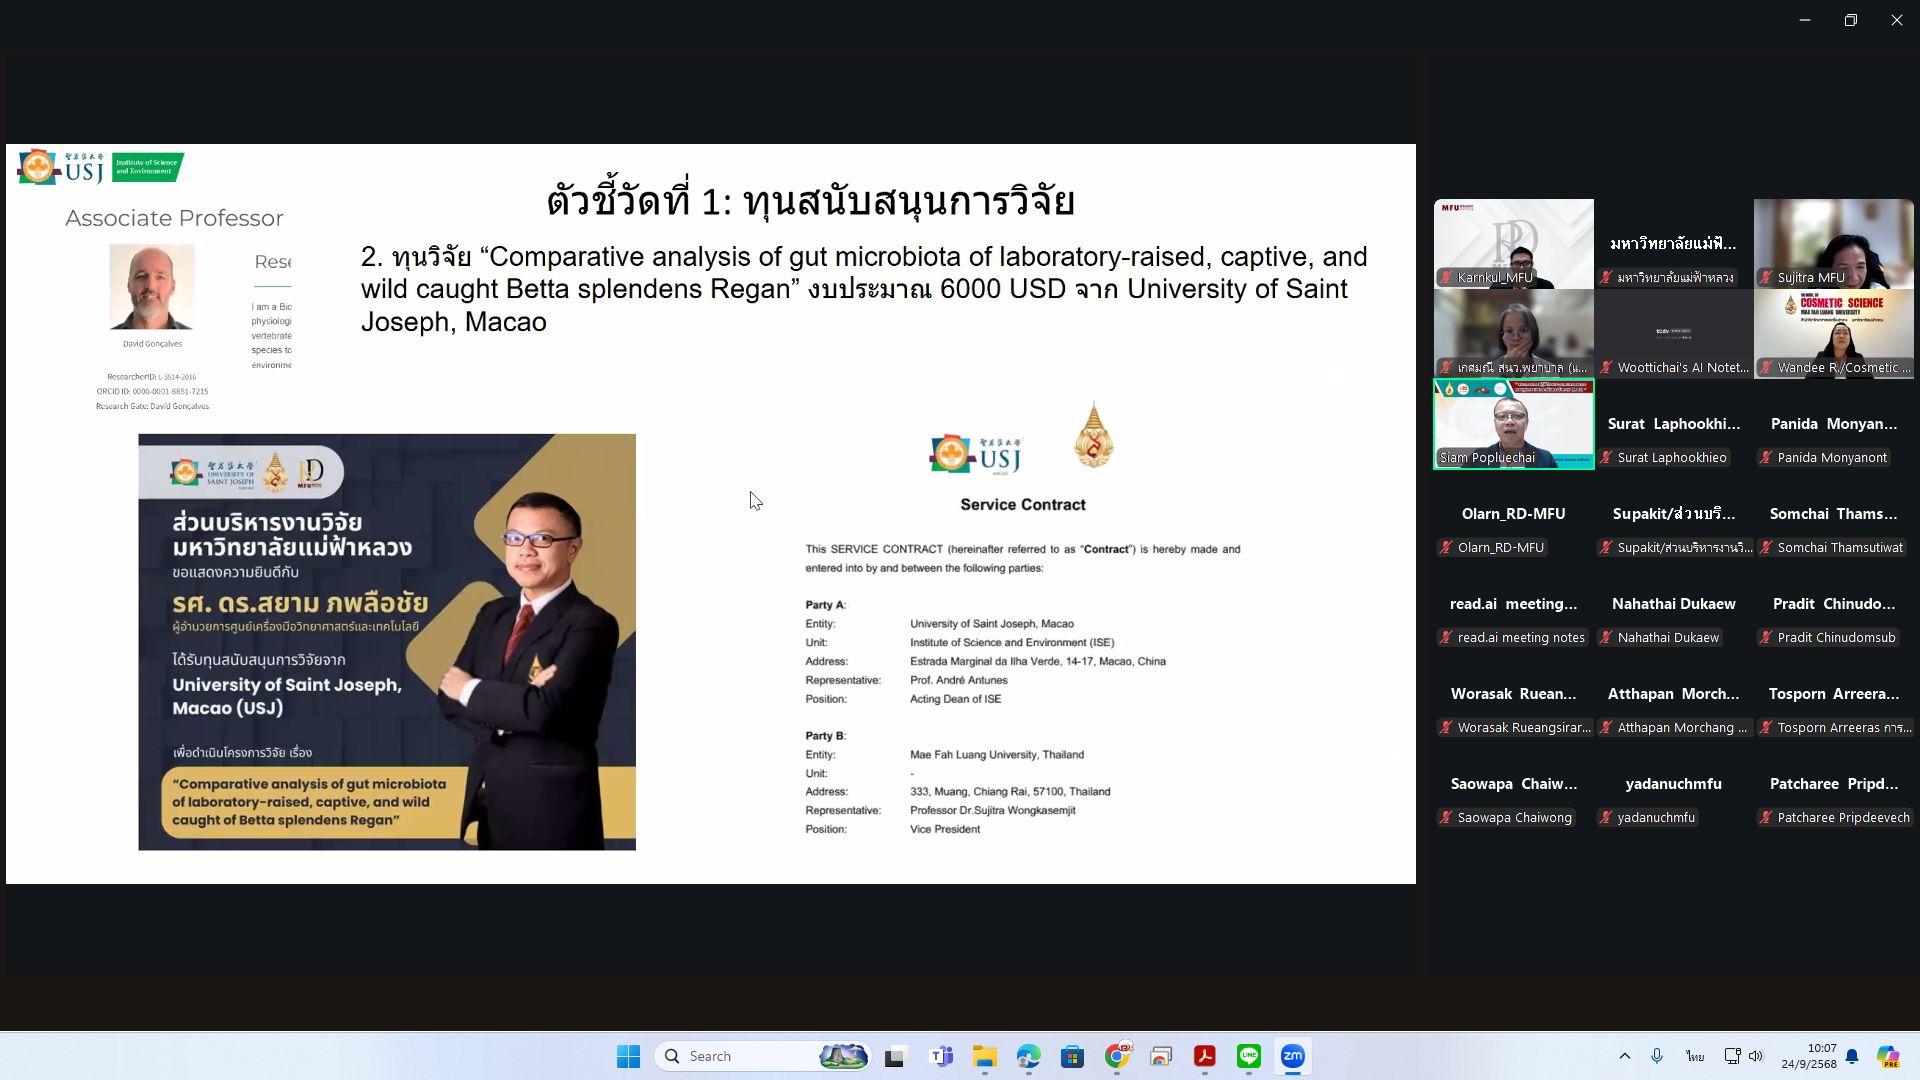
Task: Switch the Thai input language indicator
Action: coord(1695,1056)
